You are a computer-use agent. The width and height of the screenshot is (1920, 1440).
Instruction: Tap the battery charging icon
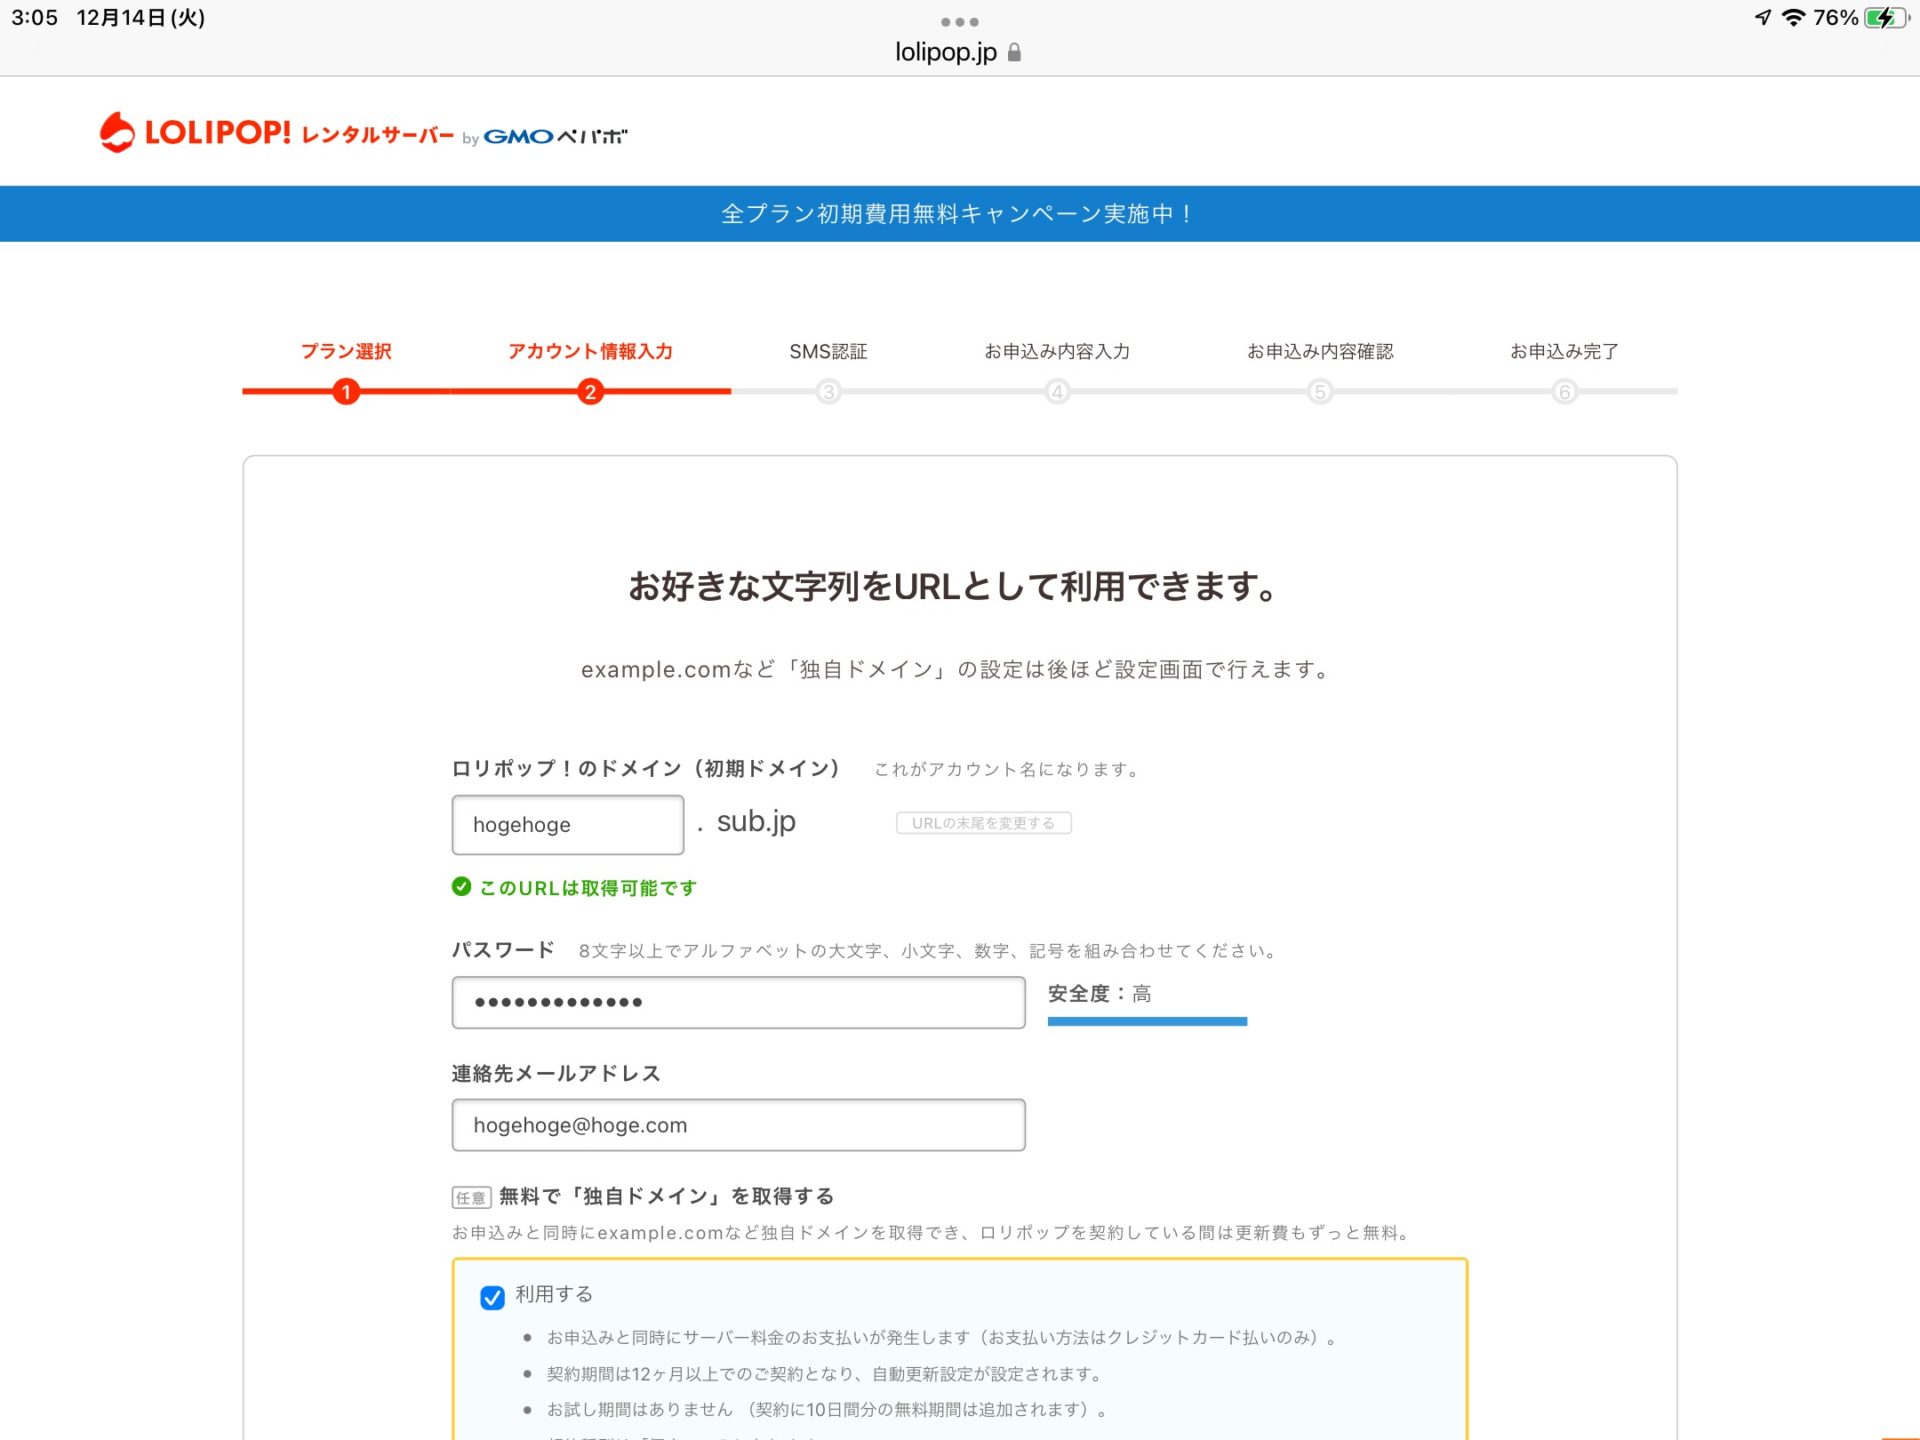1886,18
